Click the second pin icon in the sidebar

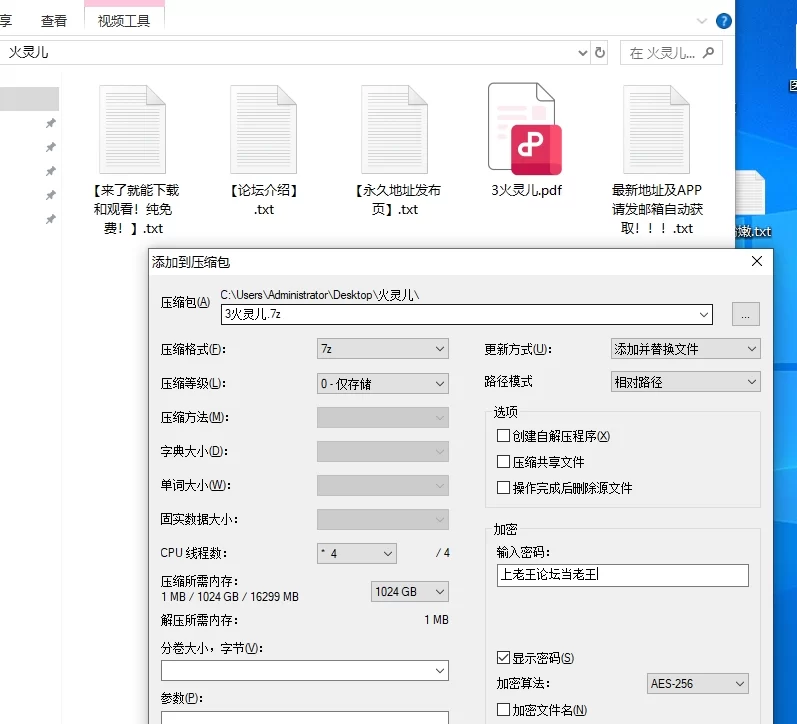point(50,147)
